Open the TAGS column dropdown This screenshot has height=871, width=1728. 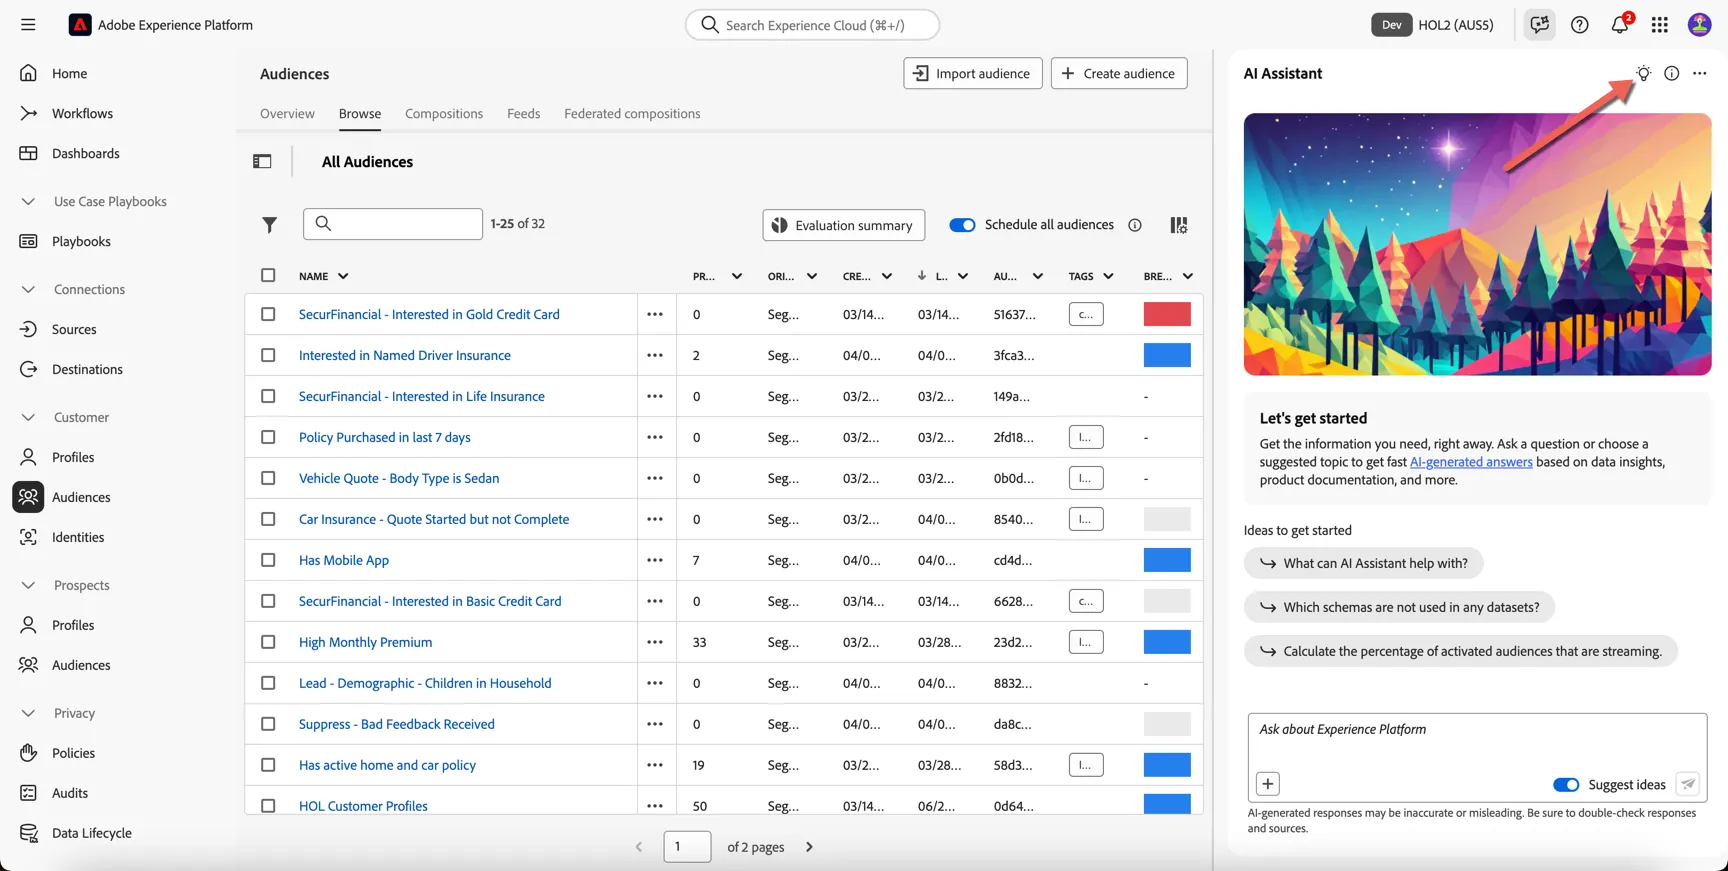tap(1108, 276)
